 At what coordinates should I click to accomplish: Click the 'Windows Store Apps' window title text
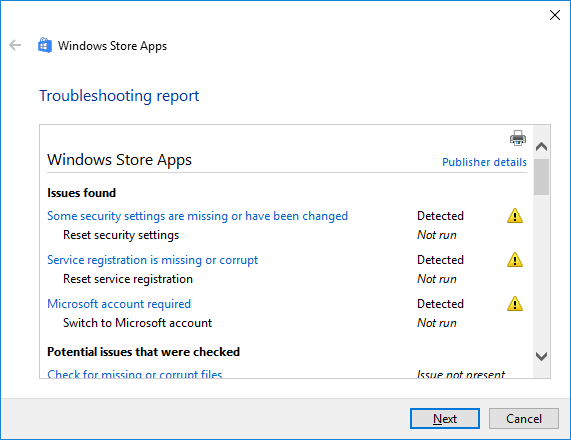[x=112, y=46]
